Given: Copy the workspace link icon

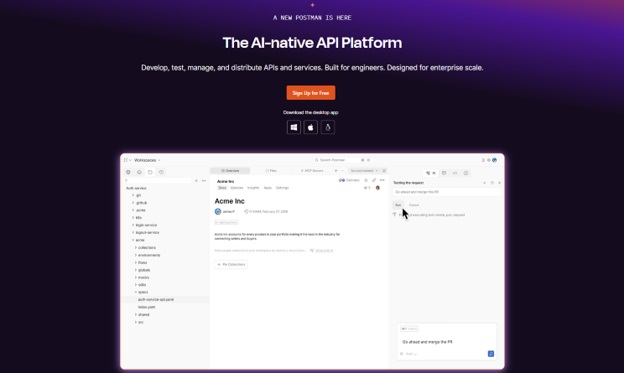Looking at the screenshot, I should tap(374, 180).
